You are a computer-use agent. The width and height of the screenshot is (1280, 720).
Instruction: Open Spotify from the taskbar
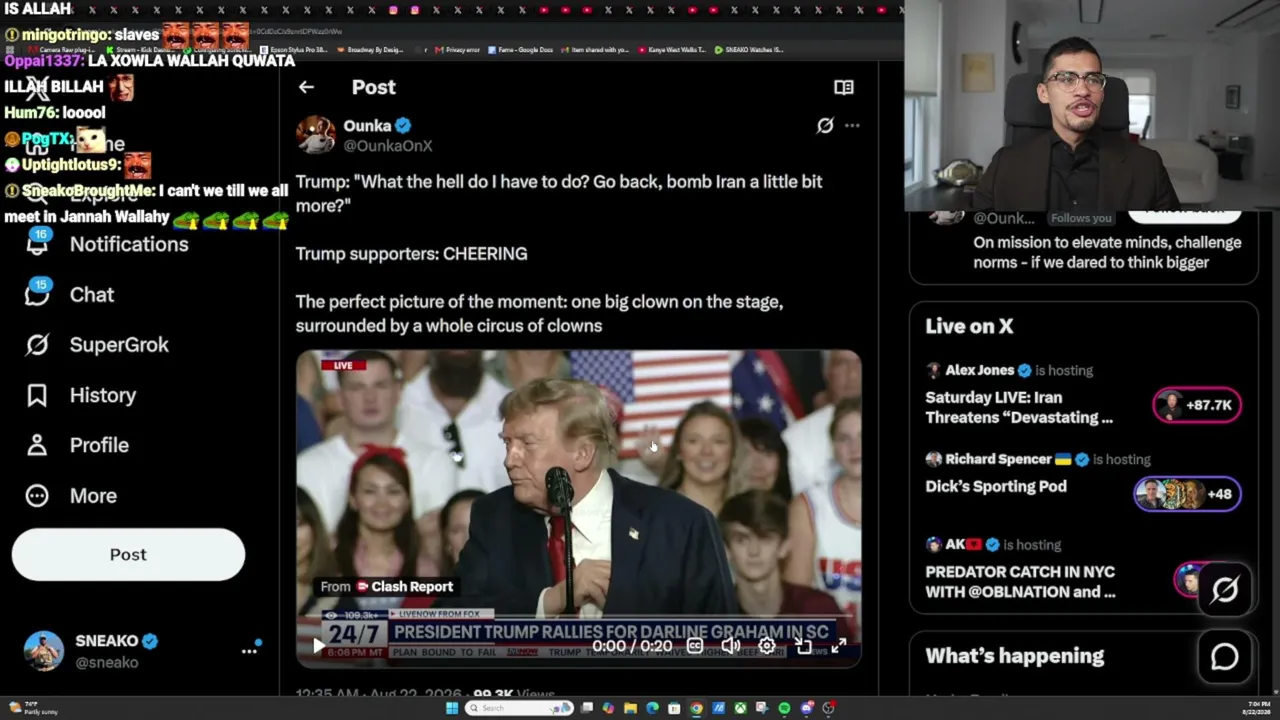(784, 708)
